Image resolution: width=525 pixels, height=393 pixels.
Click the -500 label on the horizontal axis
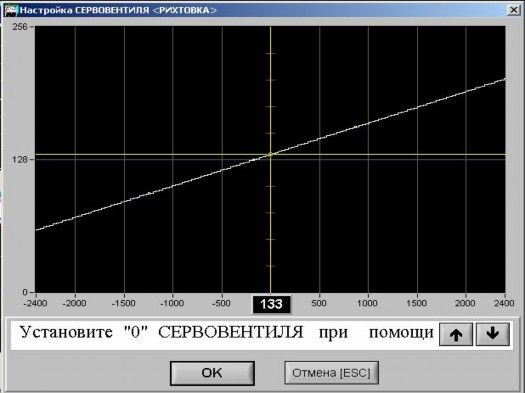[221, 303]
